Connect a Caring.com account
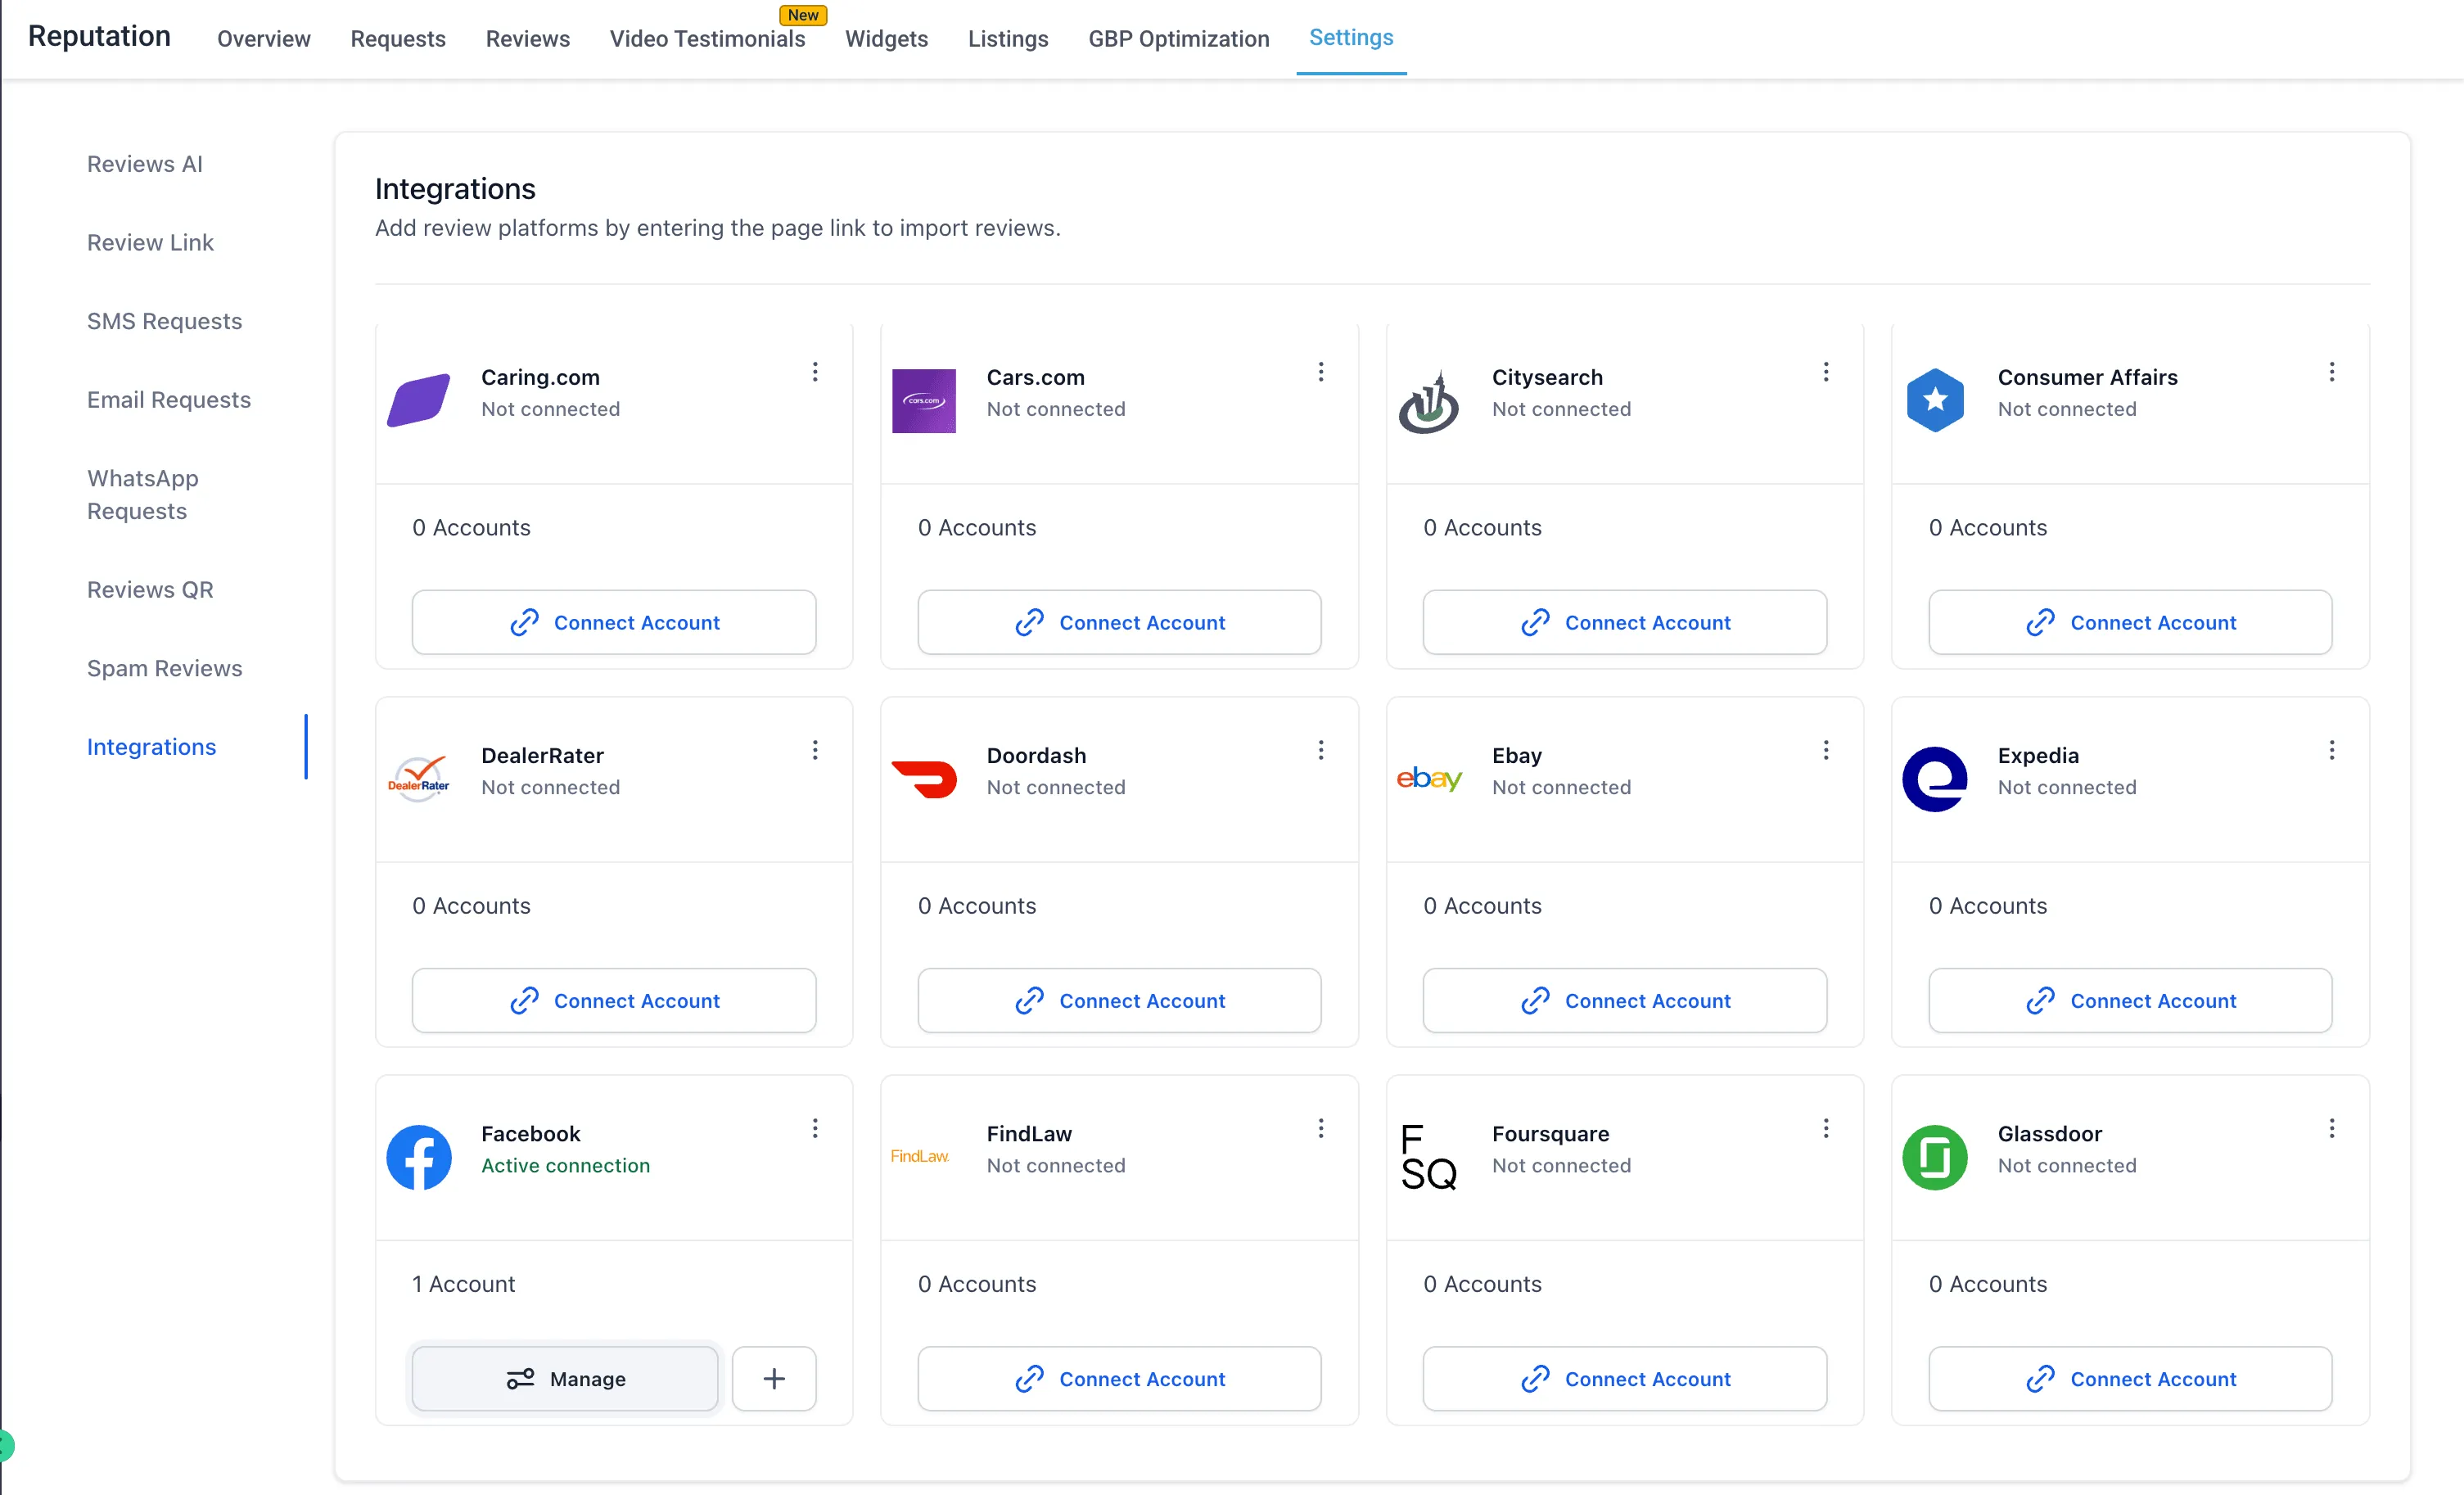 [613, 622]
